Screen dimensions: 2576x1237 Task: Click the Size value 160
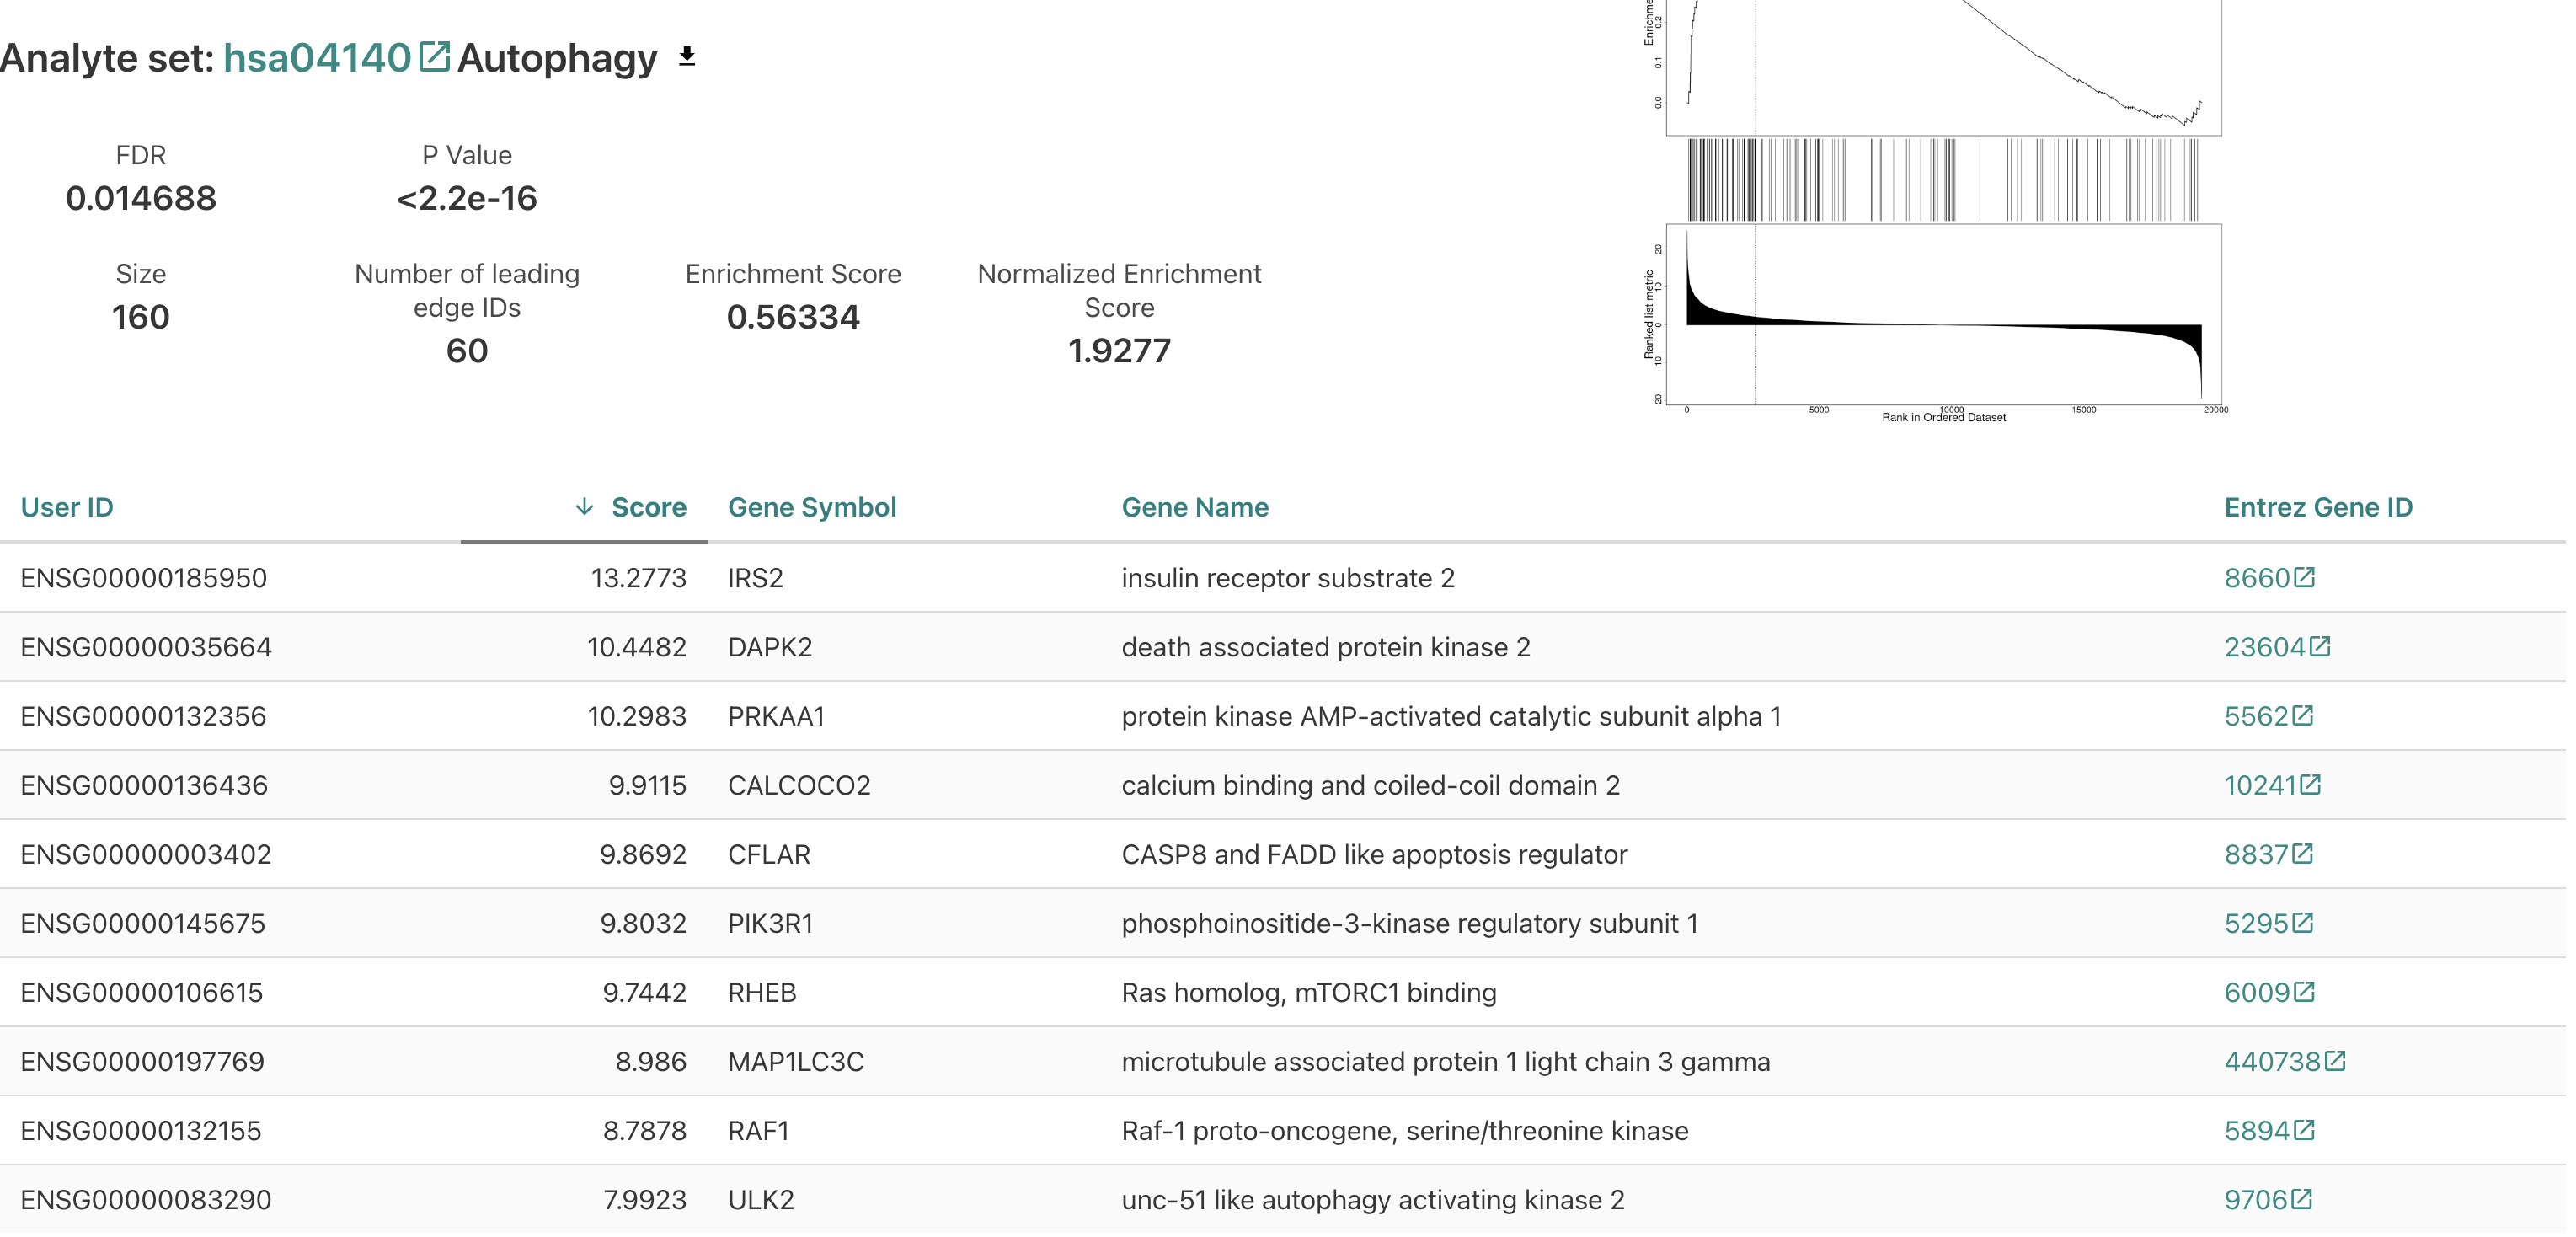coord(141,317)
